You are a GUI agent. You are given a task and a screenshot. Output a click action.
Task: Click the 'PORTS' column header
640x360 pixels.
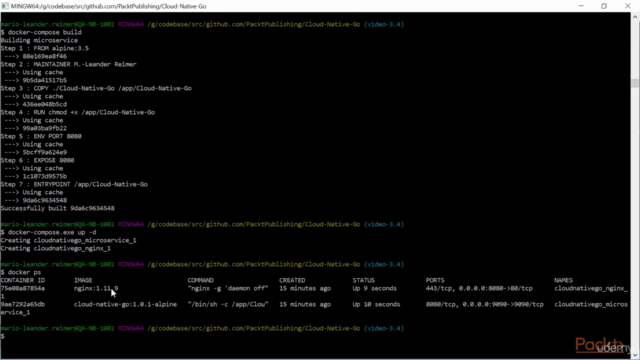(435, 280)
